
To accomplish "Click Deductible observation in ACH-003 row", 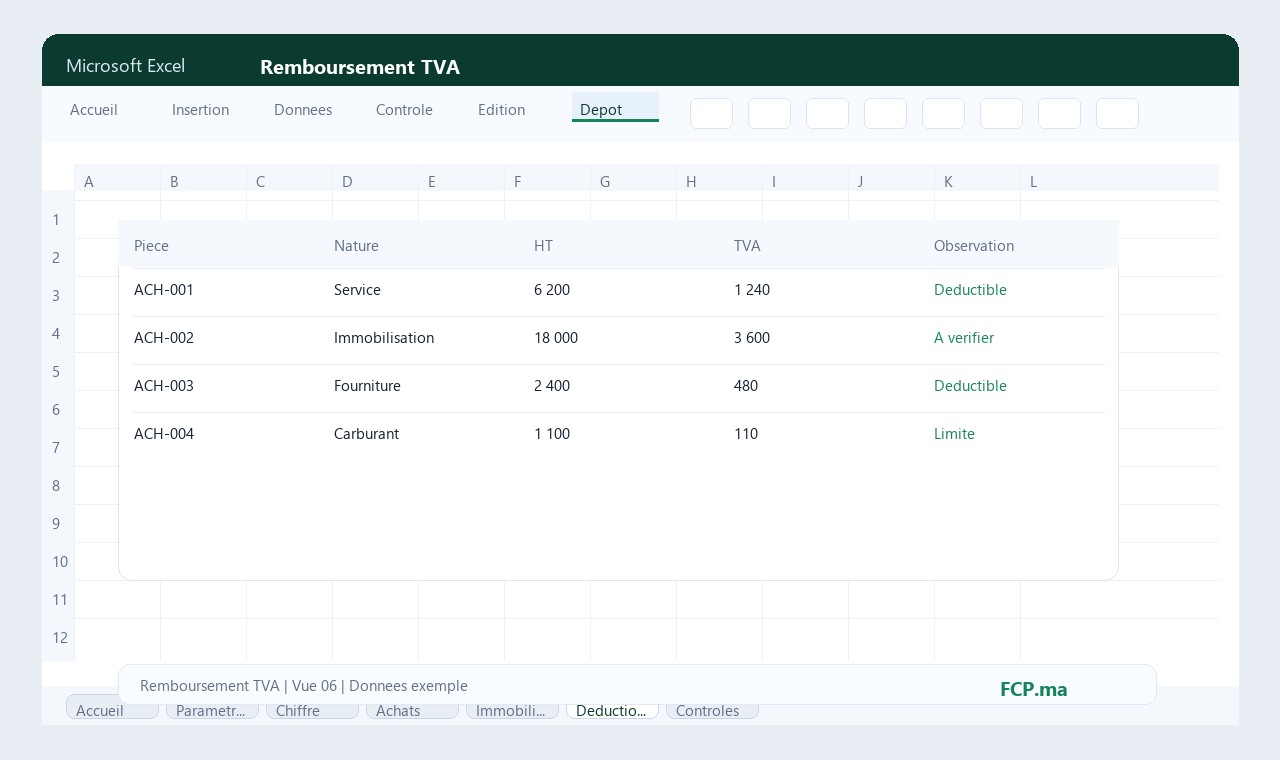I will coord(970,386).
